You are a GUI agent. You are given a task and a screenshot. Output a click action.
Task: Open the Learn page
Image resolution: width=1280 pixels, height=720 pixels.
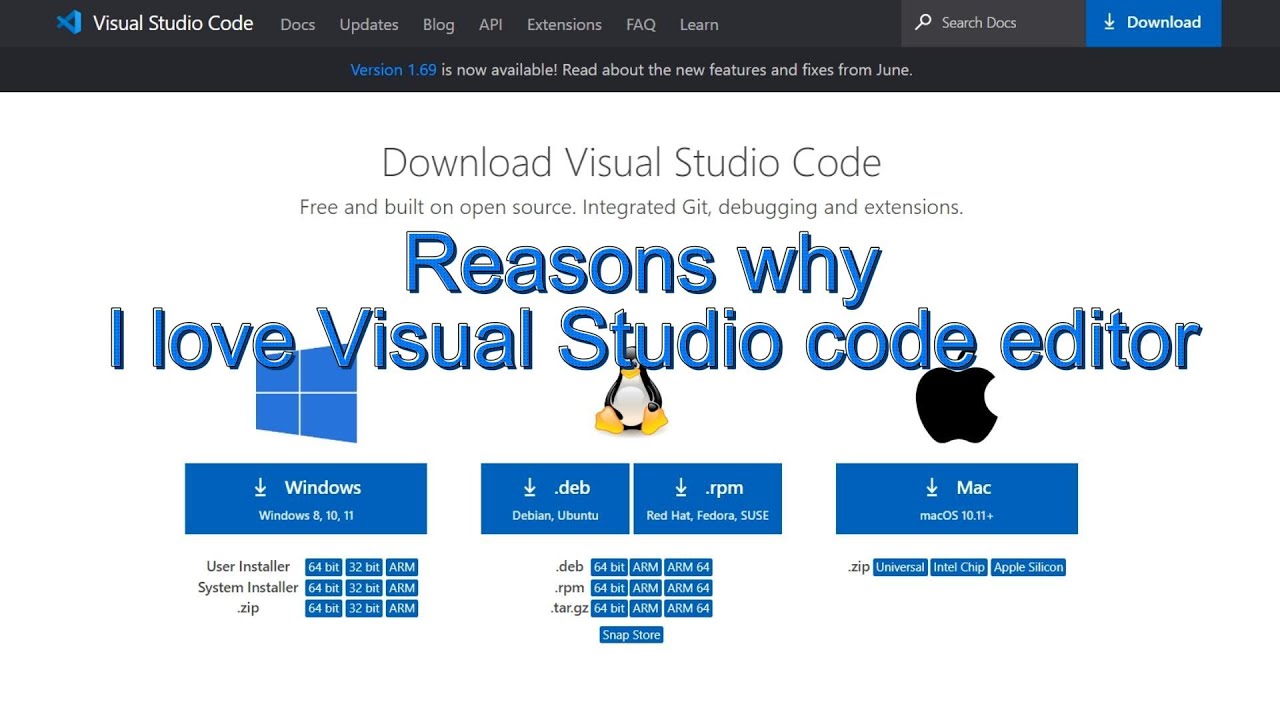[699, 24]
